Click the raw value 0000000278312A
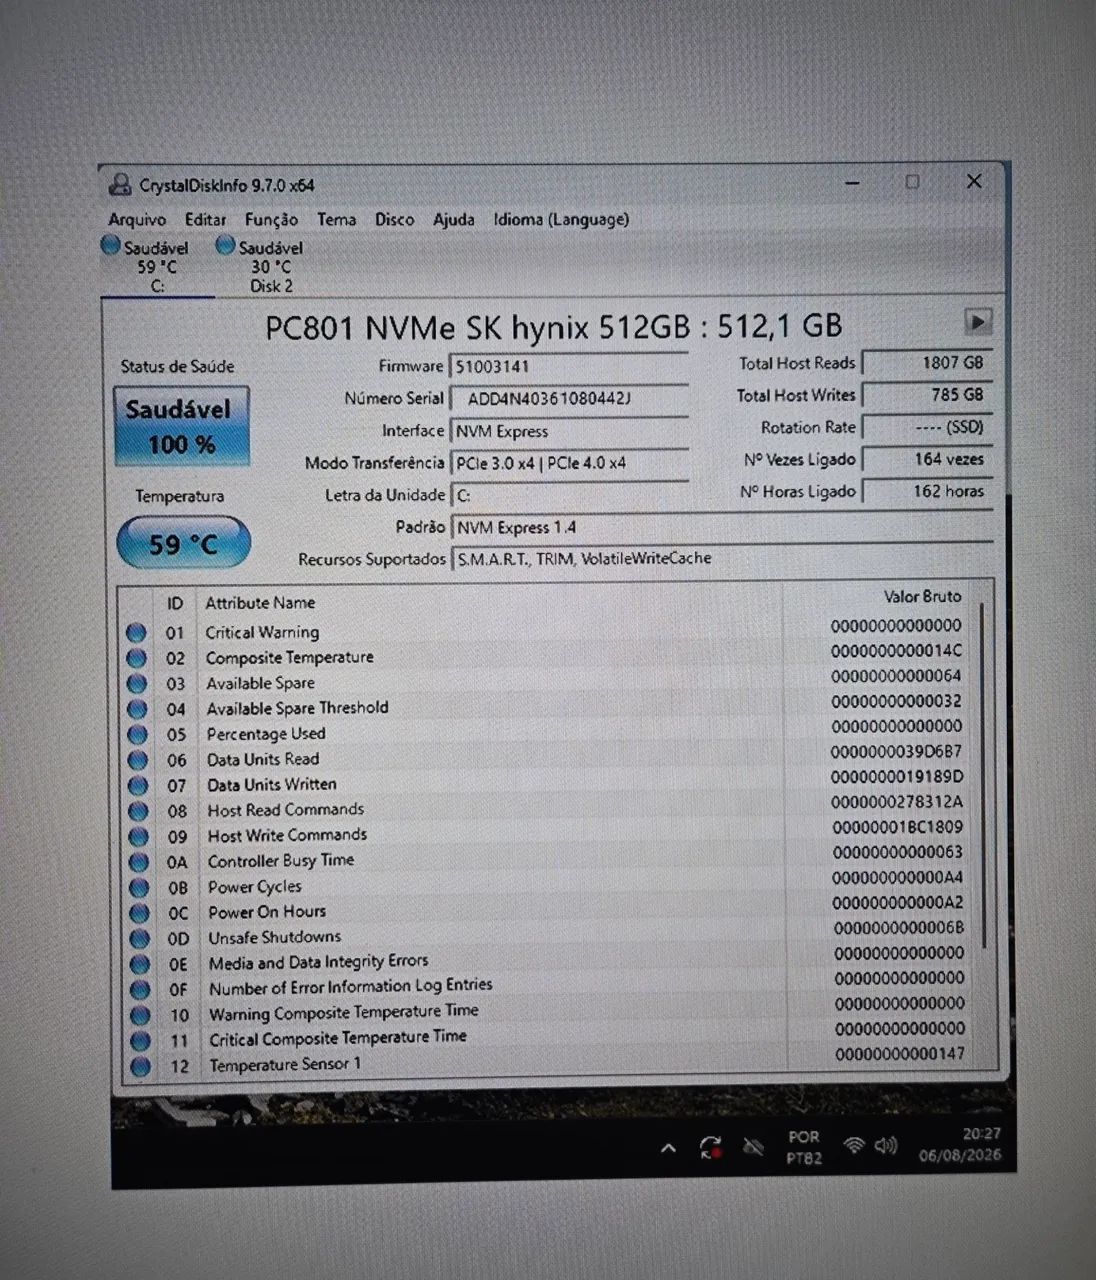Viewport: 1096px width, 1280px height. coord(898,802)
